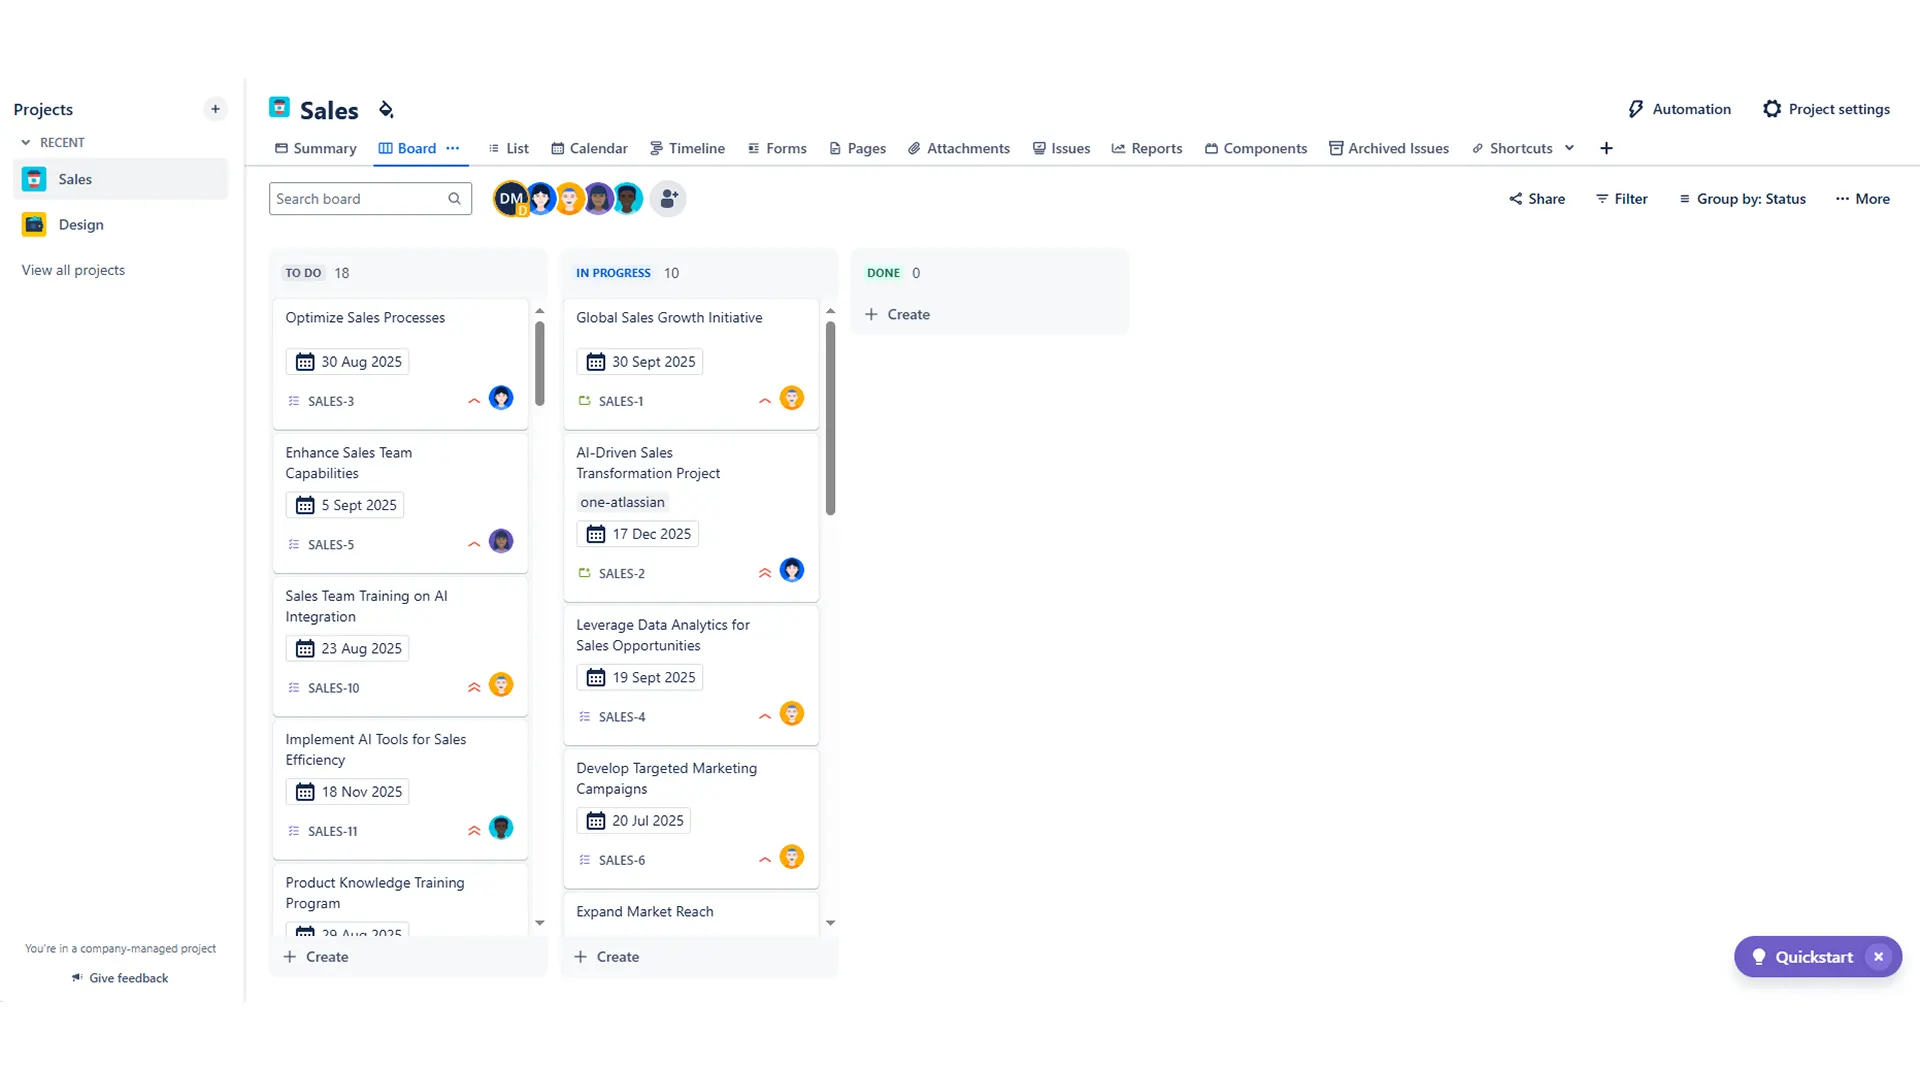The height and width of the screenshot is (1080, 1920).
Task: Click 18 Nov 2025 date on SALES-11
Action: pyautogui.click(x=348, y=792)
